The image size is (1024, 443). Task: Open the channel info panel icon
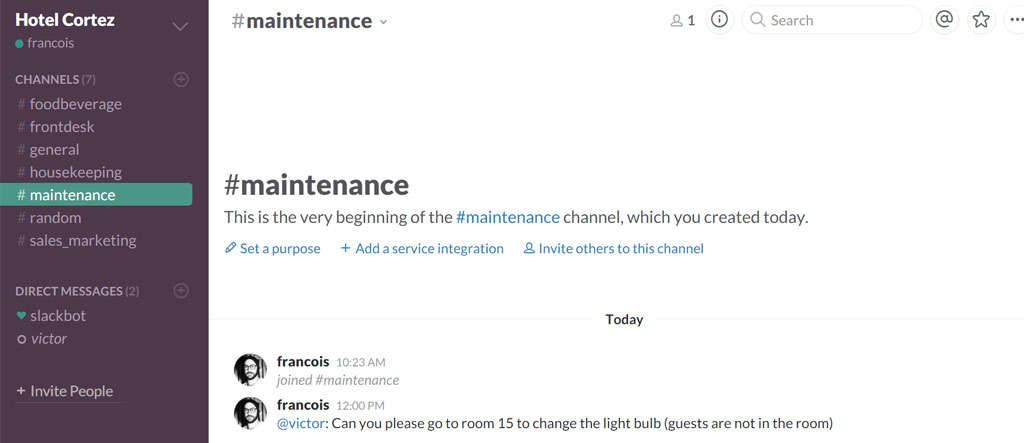(718, 20)
